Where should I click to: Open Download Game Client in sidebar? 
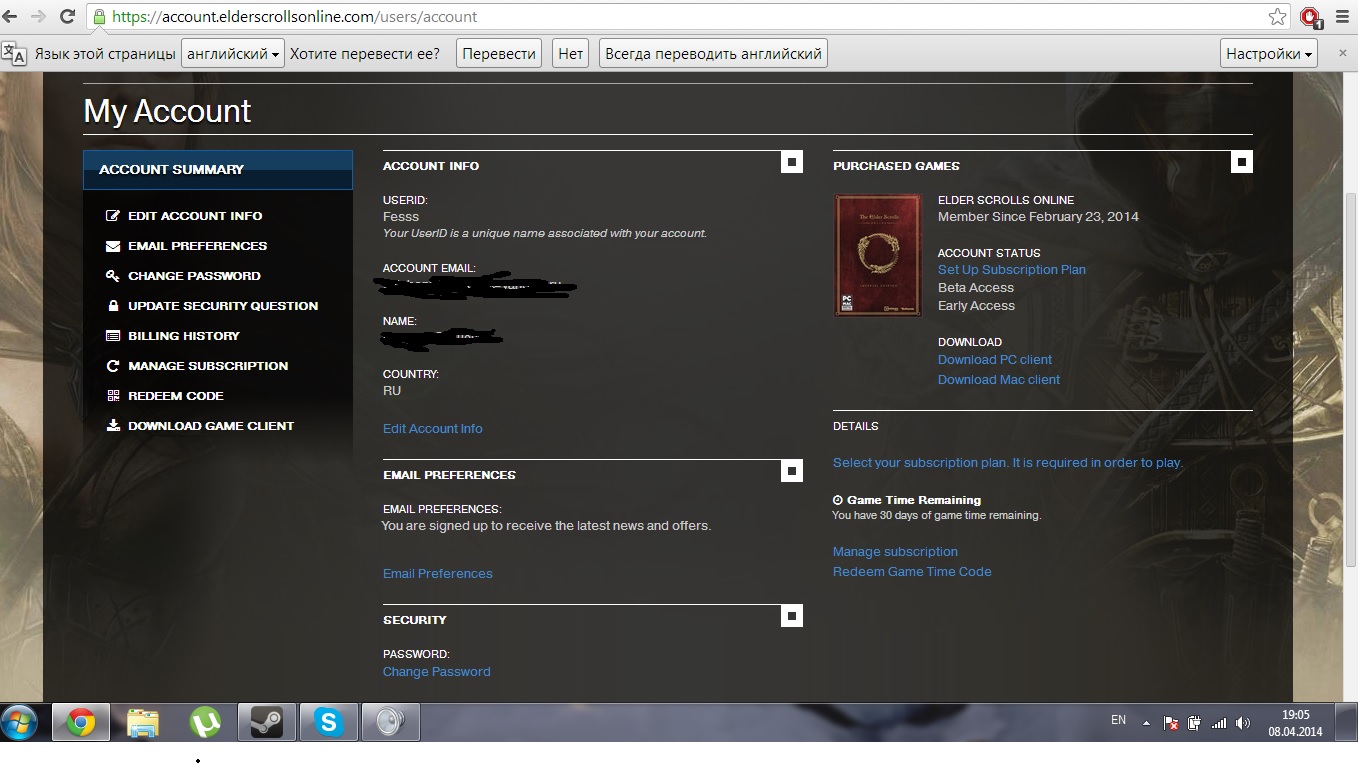point(211,426)
